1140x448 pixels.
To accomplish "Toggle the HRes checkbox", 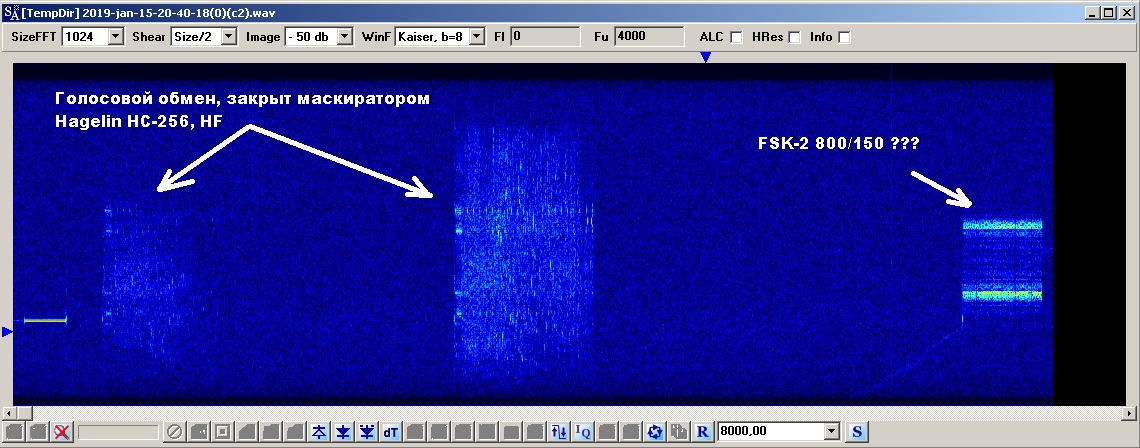I will (795, 37).
